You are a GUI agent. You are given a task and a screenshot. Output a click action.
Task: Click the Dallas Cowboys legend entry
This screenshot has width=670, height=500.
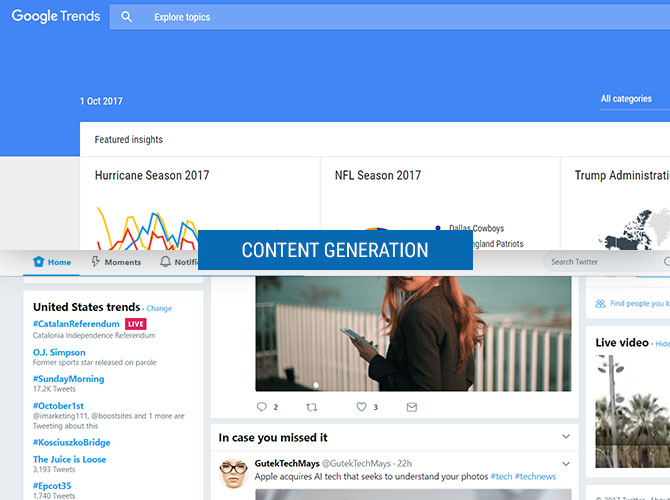pos(476,228)
